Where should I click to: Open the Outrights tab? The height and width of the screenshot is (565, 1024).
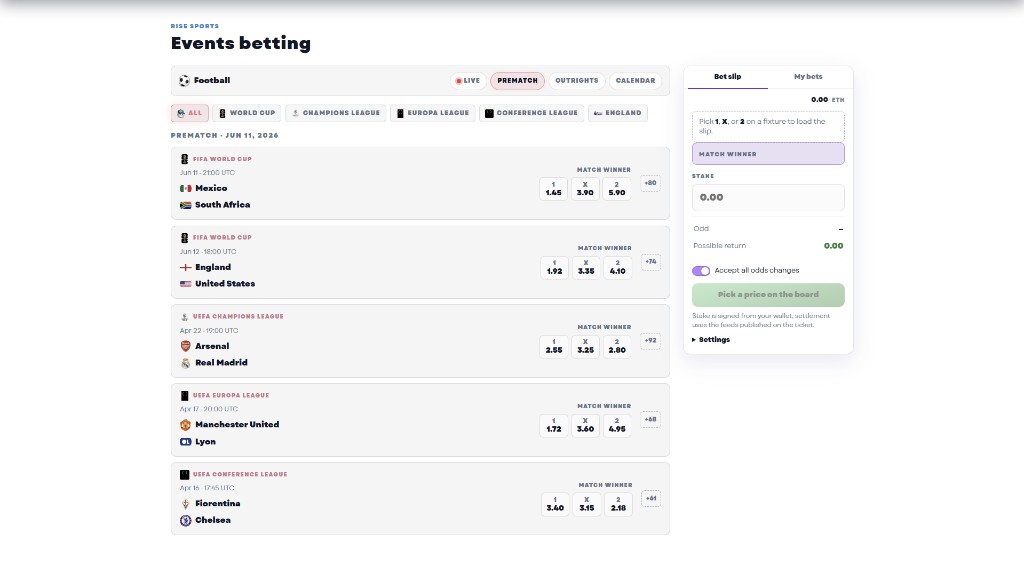(x=576, y=81)
